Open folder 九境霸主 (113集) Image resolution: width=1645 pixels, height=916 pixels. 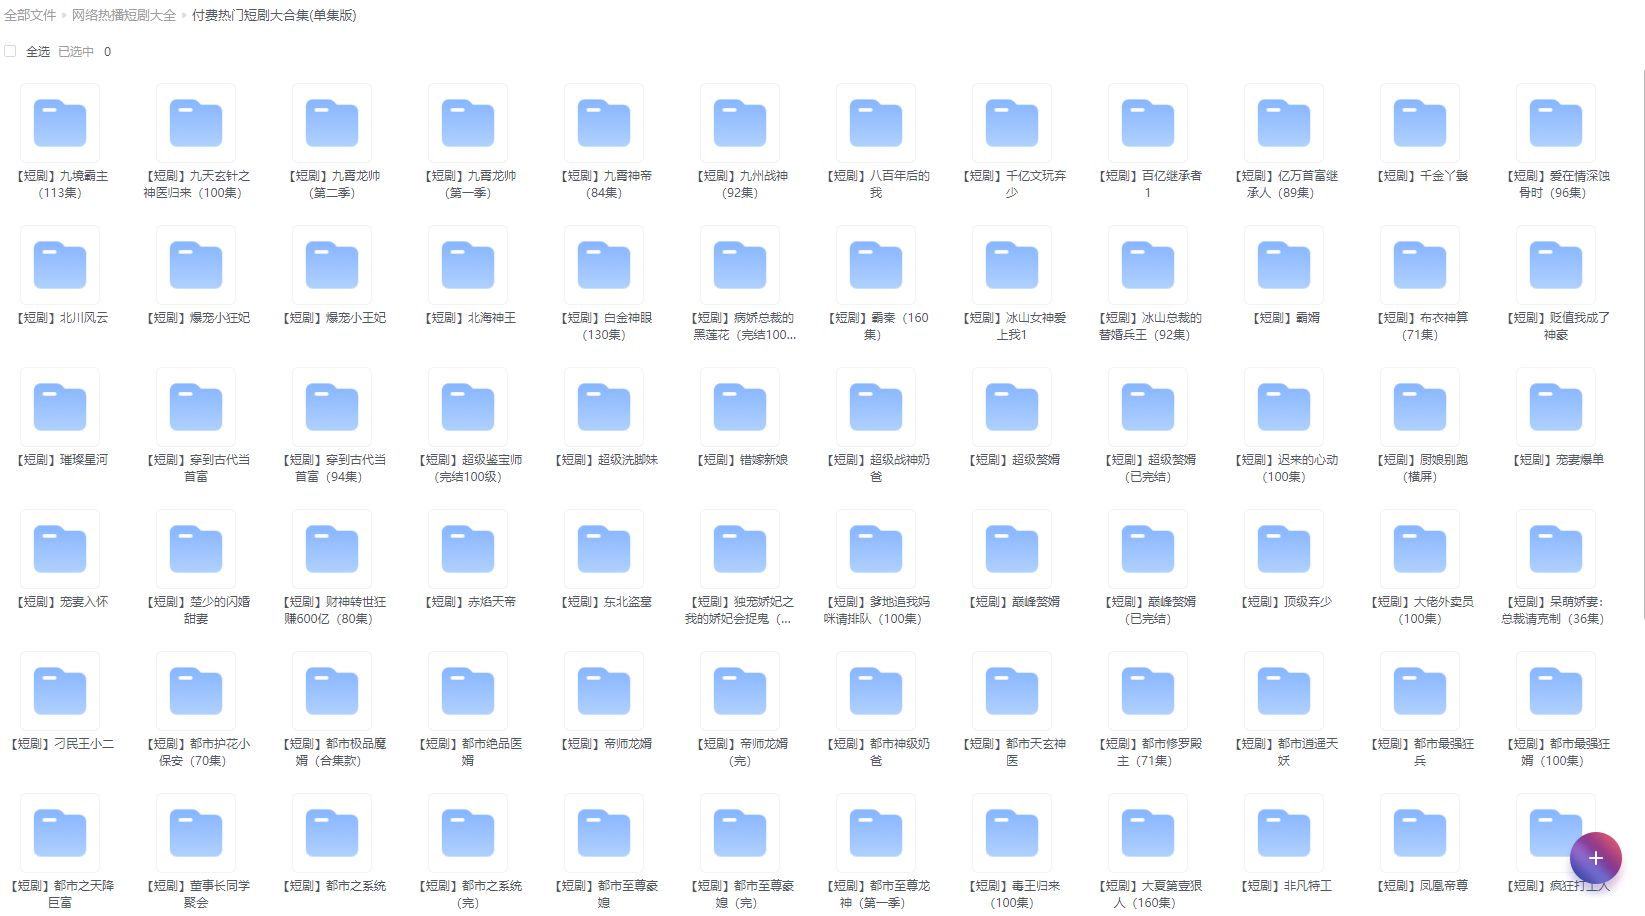tap(60, 123)
